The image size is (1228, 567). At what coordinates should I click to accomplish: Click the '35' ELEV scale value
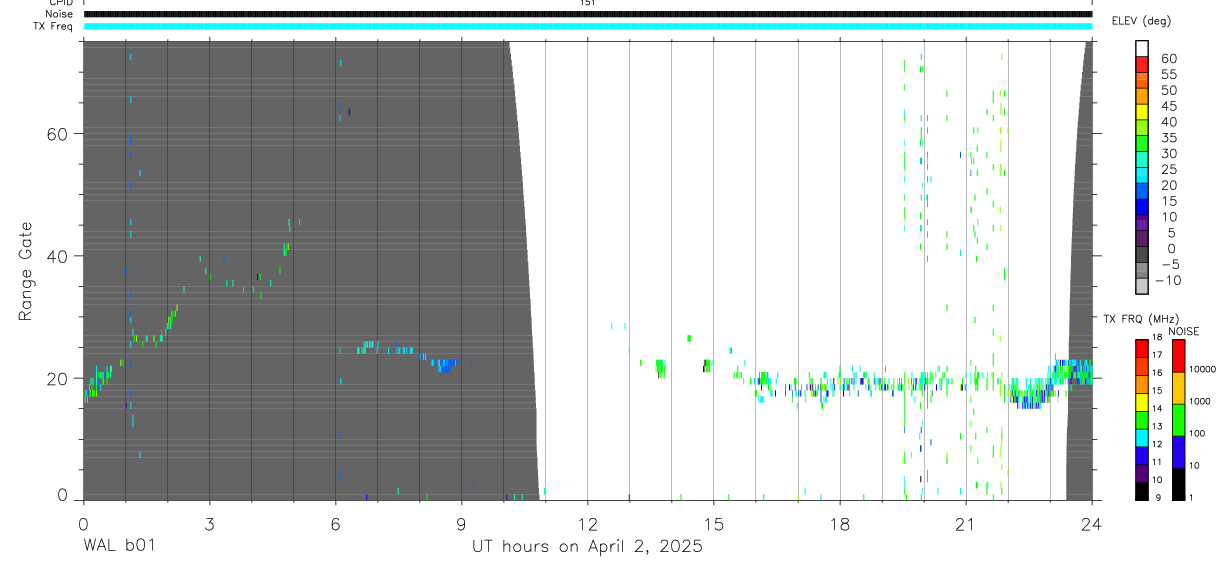[1169, 137]
